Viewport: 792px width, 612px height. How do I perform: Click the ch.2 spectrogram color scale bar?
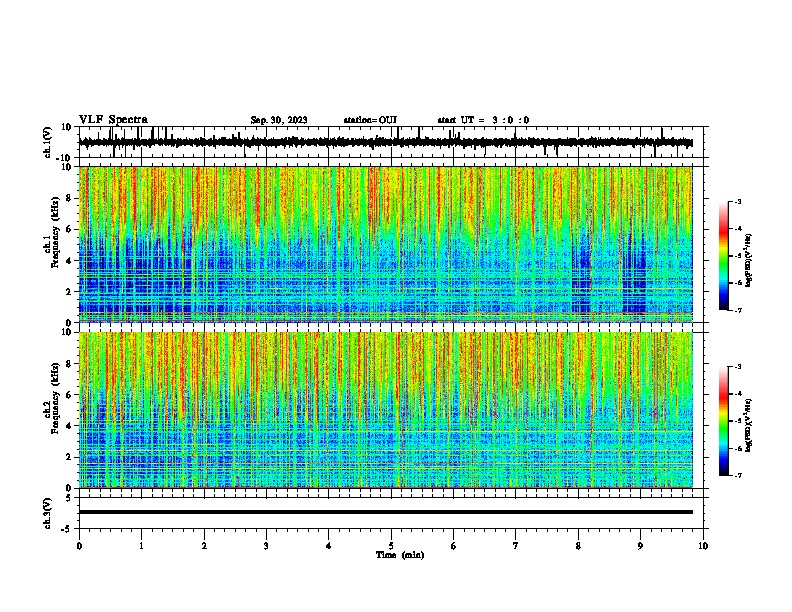click(724, 421)
